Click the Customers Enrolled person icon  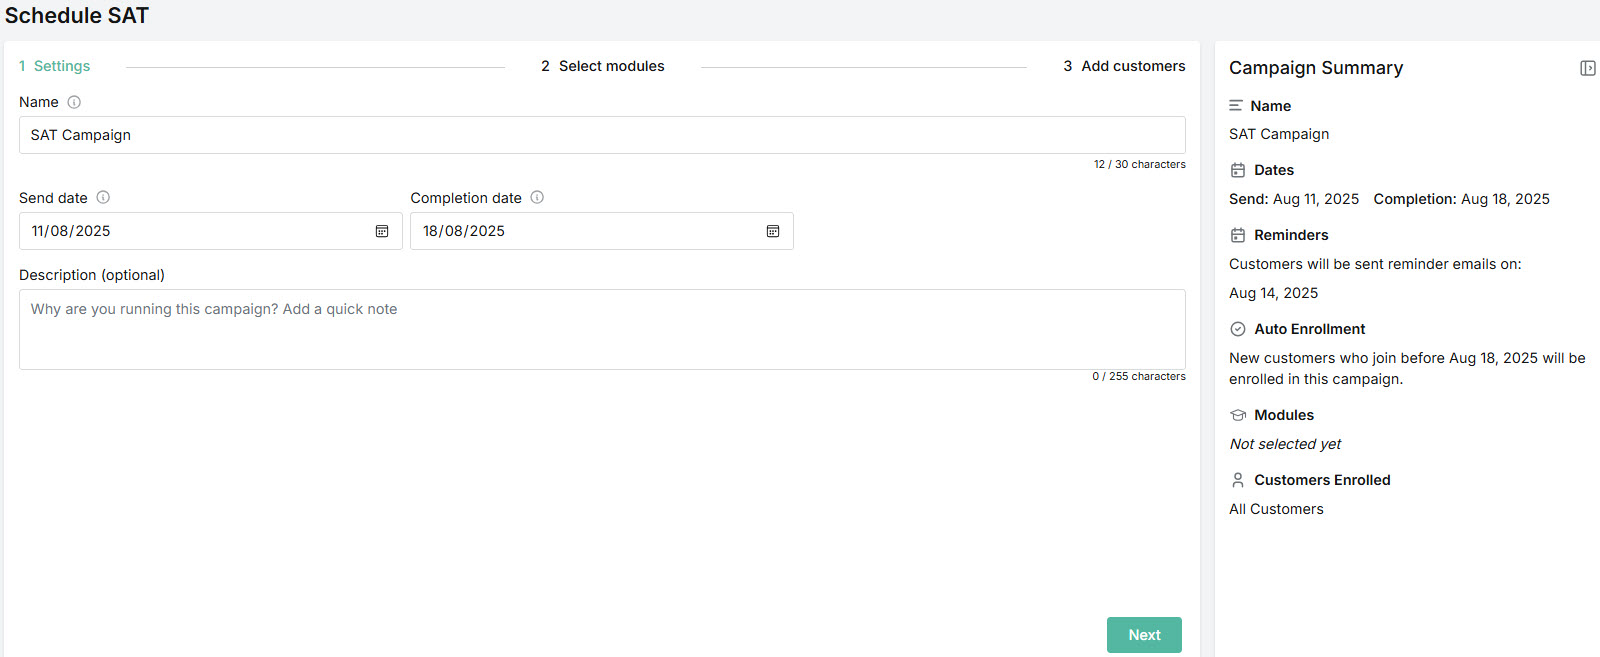pyautogui.click(x=1238, y=480)
